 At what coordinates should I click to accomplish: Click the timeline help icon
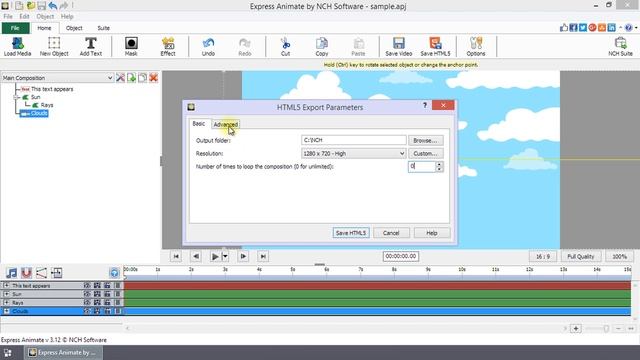tap(114, 273)
